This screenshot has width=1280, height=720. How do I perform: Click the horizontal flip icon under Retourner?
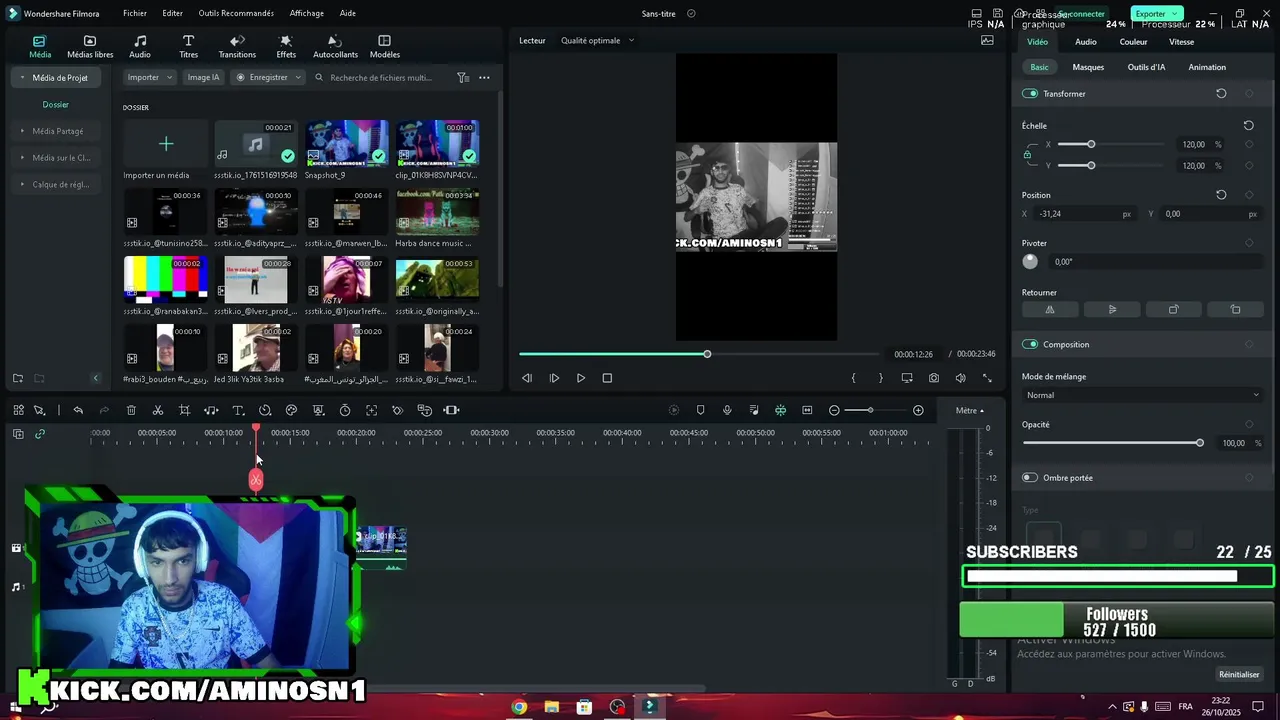(x=1050, y=310)
